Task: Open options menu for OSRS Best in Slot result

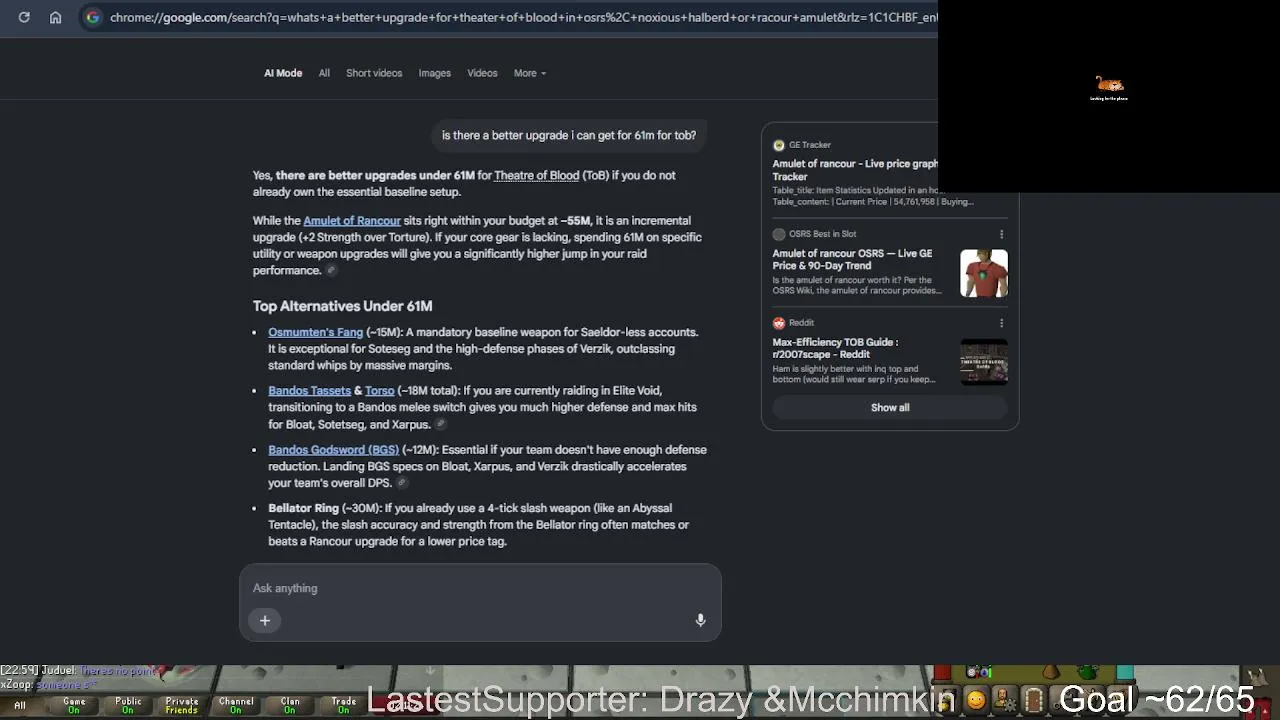Action: (x=1001, y=234)
